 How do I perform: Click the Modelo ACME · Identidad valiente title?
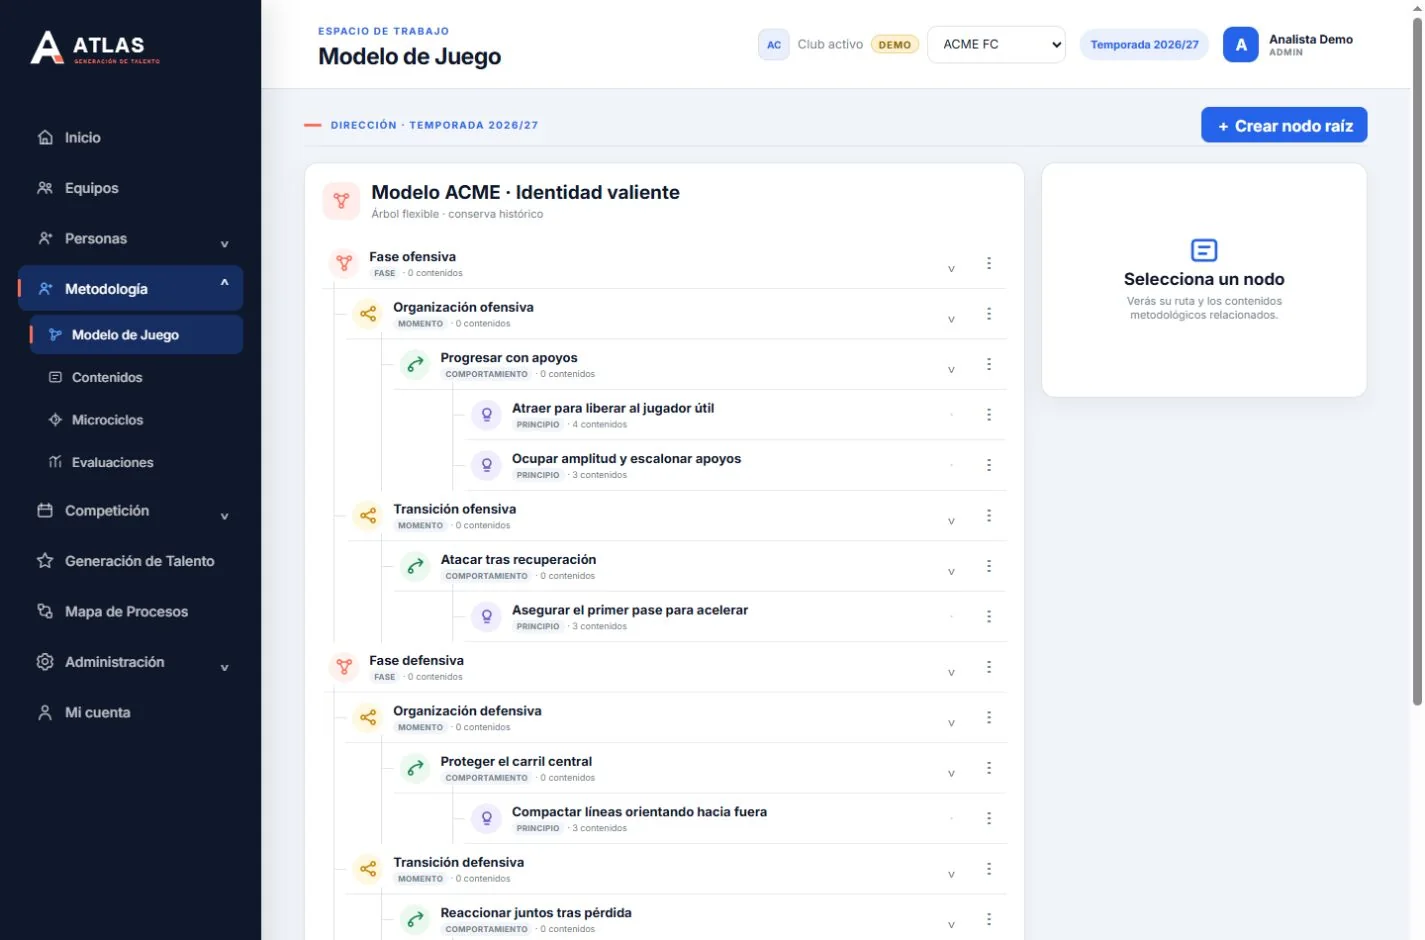pos(525,192)
